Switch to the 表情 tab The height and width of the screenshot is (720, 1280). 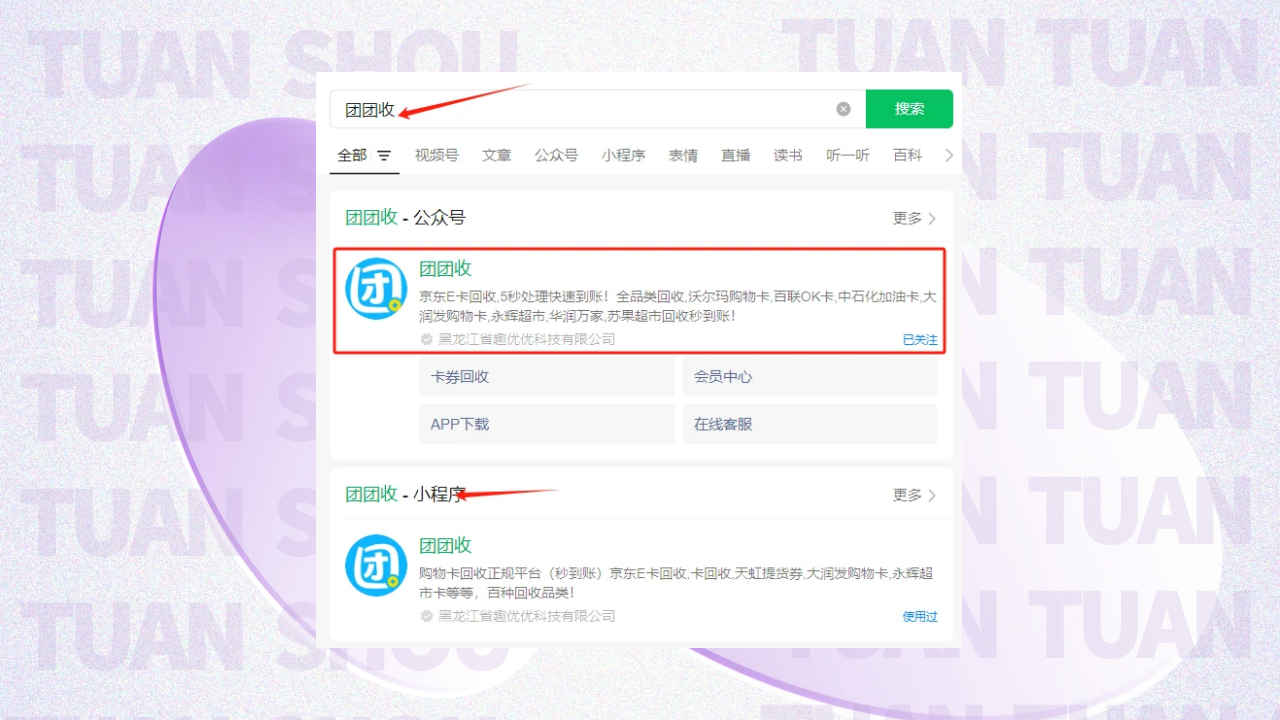[x=683, y=155]
